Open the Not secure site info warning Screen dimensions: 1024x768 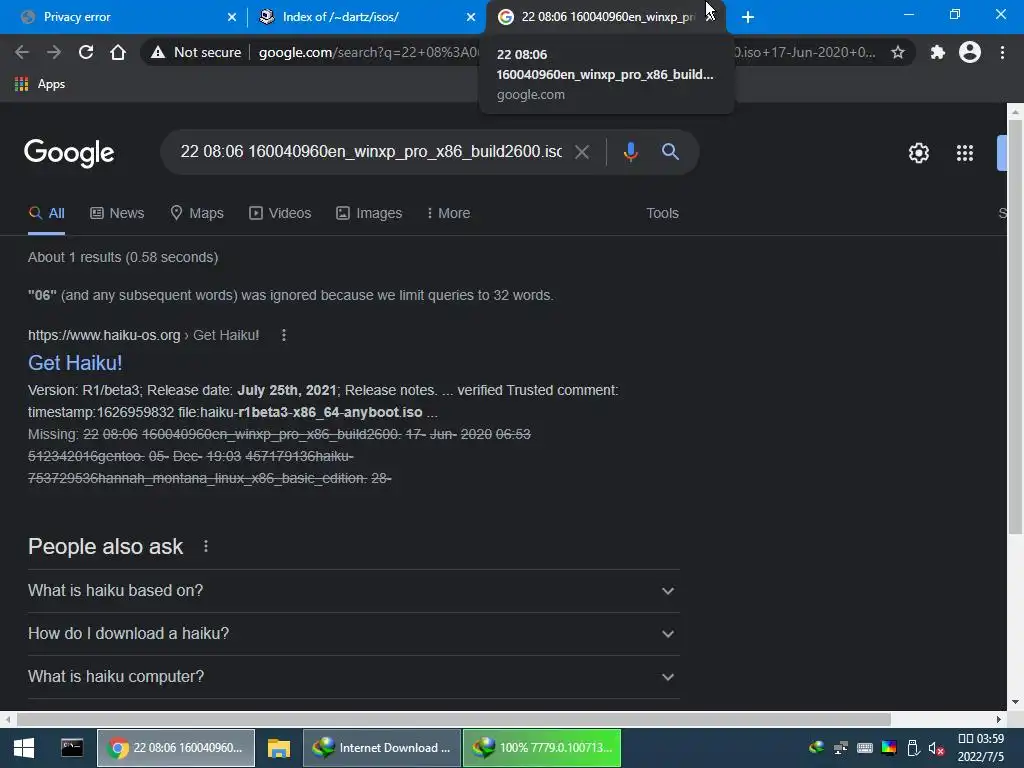(x=195, y=52)
